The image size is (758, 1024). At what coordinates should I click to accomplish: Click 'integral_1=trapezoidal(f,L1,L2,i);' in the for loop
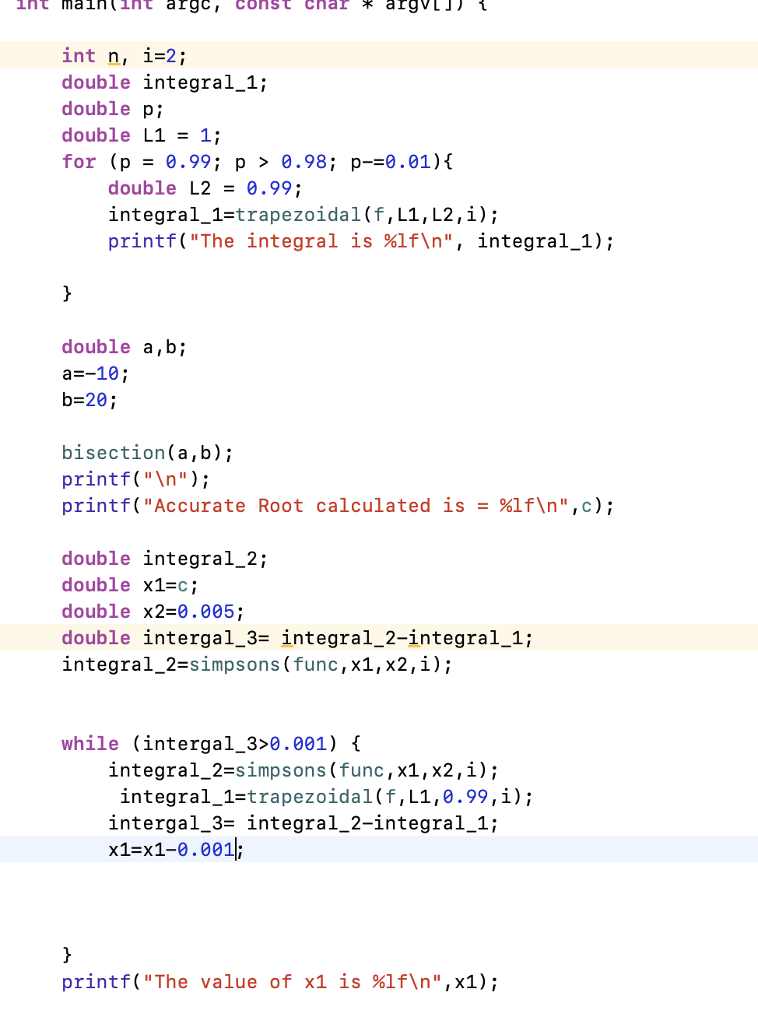point(304,214)
